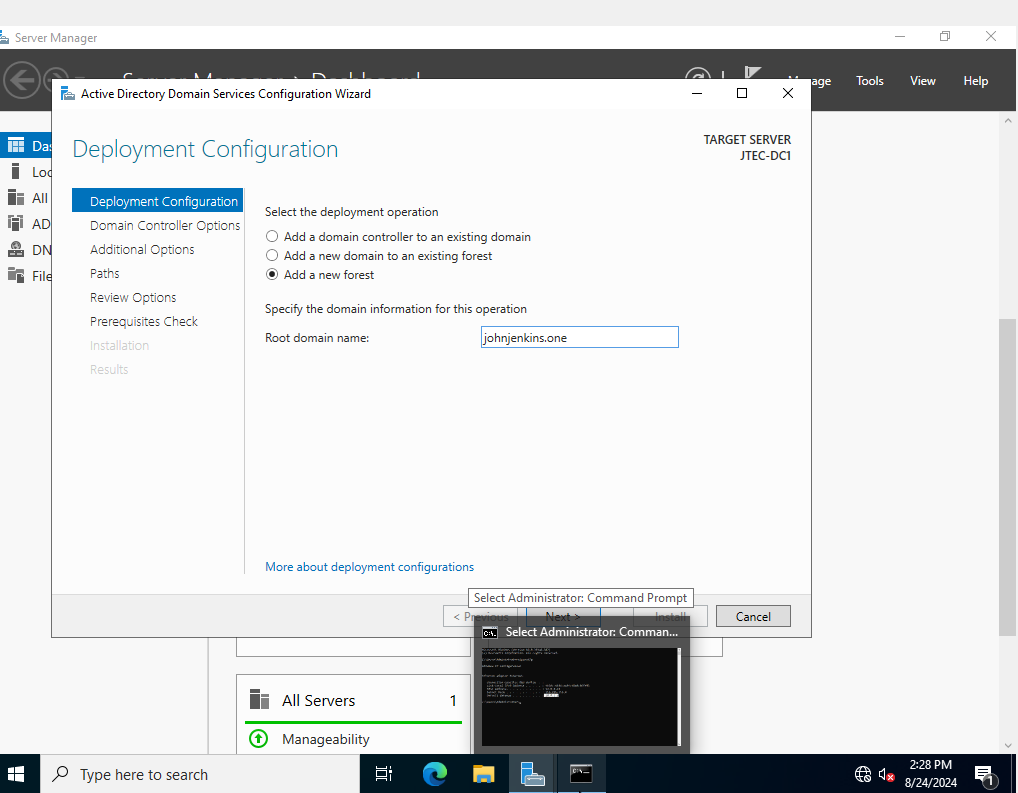The width and height of the screenshot is (1018, 793).
Task: Select the Add a new forest option
Action: (x=272, y=274)
